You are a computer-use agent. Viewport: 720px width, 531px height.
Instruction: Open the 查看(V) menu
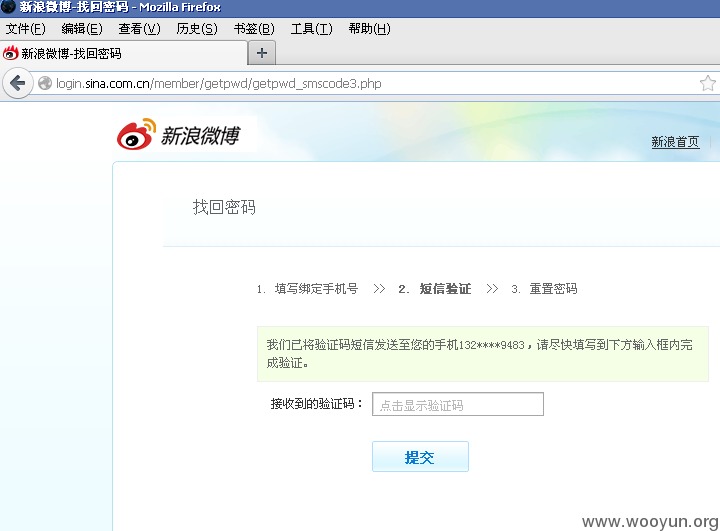139,29
